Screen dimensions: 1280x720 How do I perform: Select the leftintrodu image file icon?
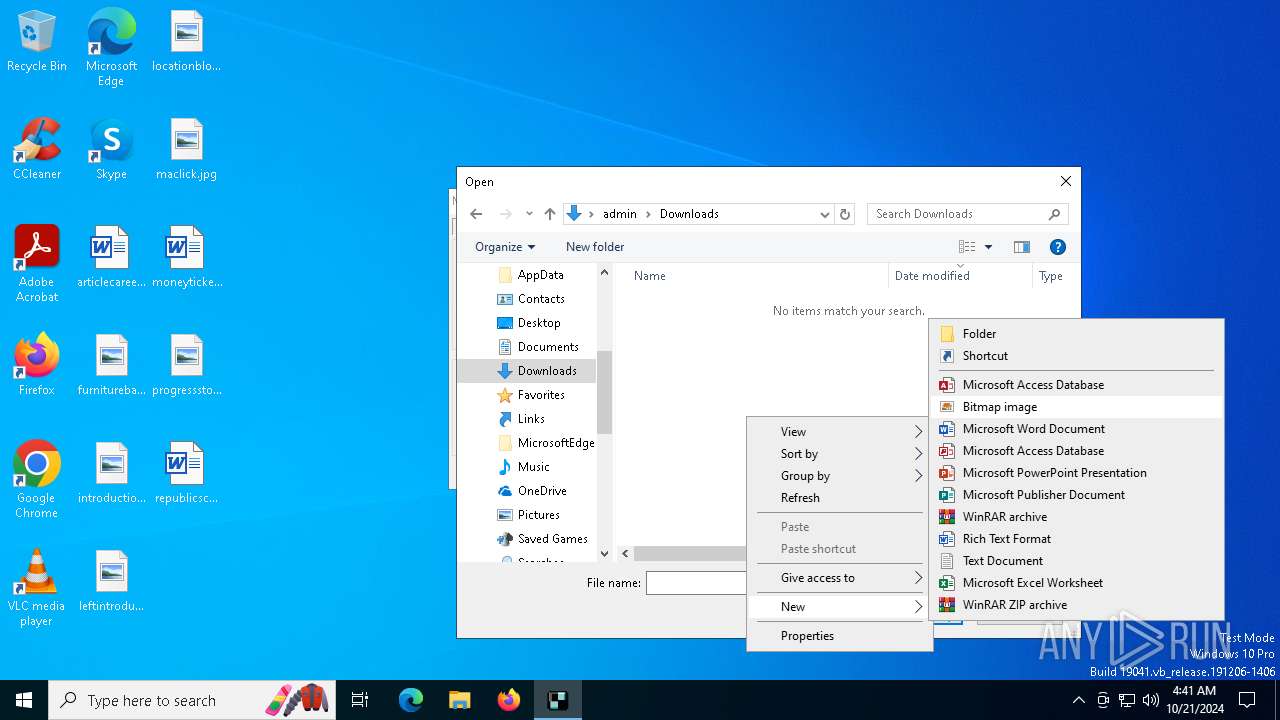pos(111,582)
